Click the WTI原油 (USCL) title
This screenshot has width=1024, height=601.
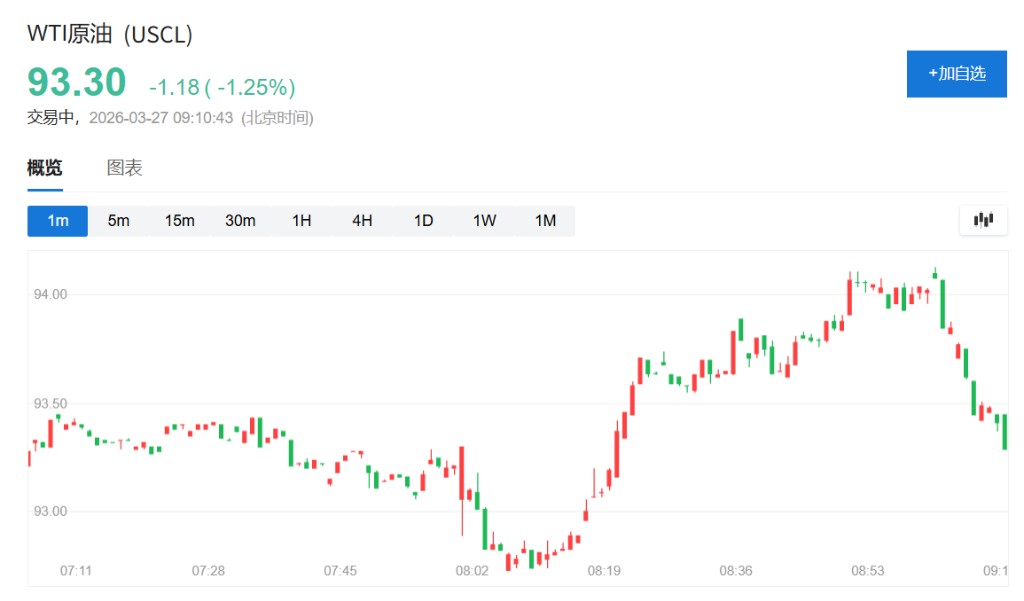pyautogui.click(x=109, y=34)
